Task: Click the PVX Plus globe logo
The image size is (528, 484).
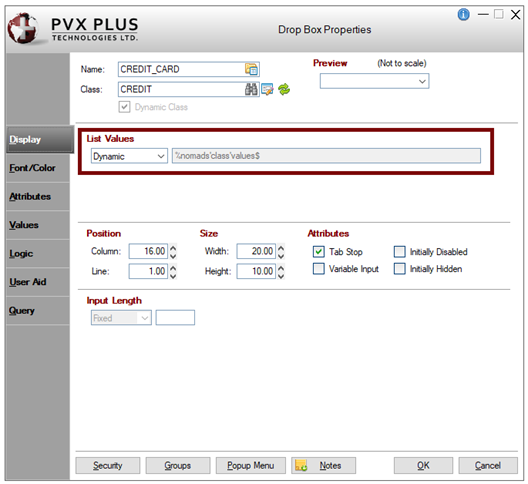Action: [x=23, y=29]
